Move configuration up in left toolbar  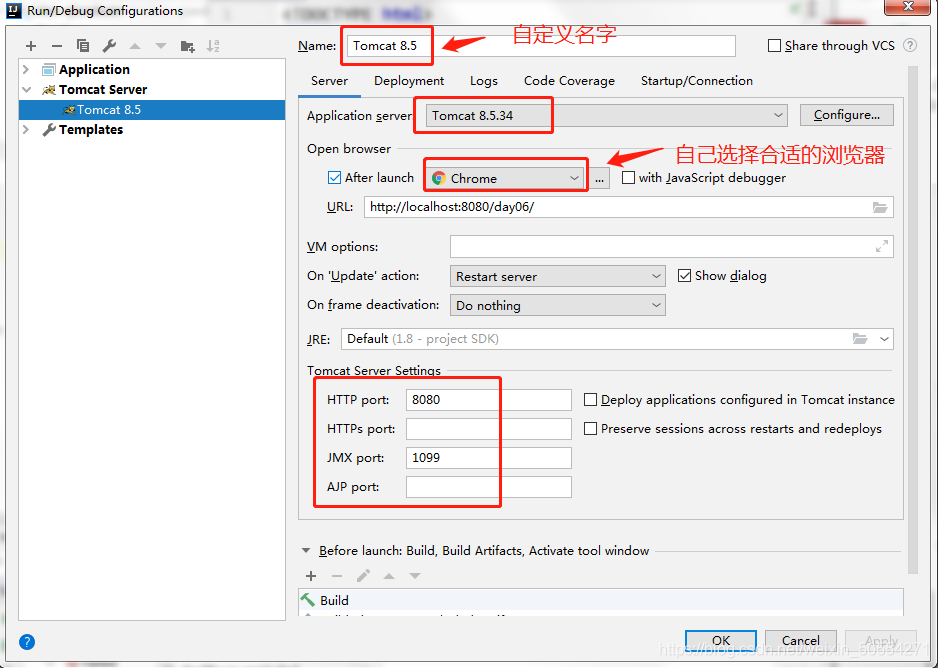tap(135, 46)
